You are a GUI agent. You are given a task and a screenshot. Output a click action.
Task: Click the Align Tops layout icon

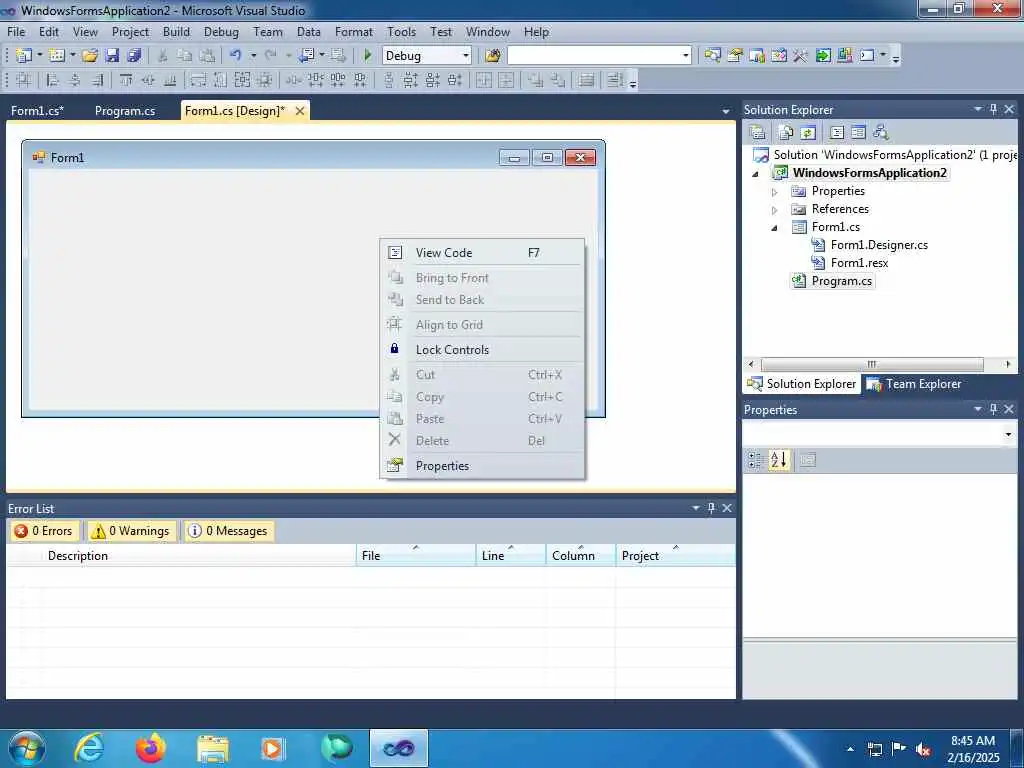click(126, 80)
